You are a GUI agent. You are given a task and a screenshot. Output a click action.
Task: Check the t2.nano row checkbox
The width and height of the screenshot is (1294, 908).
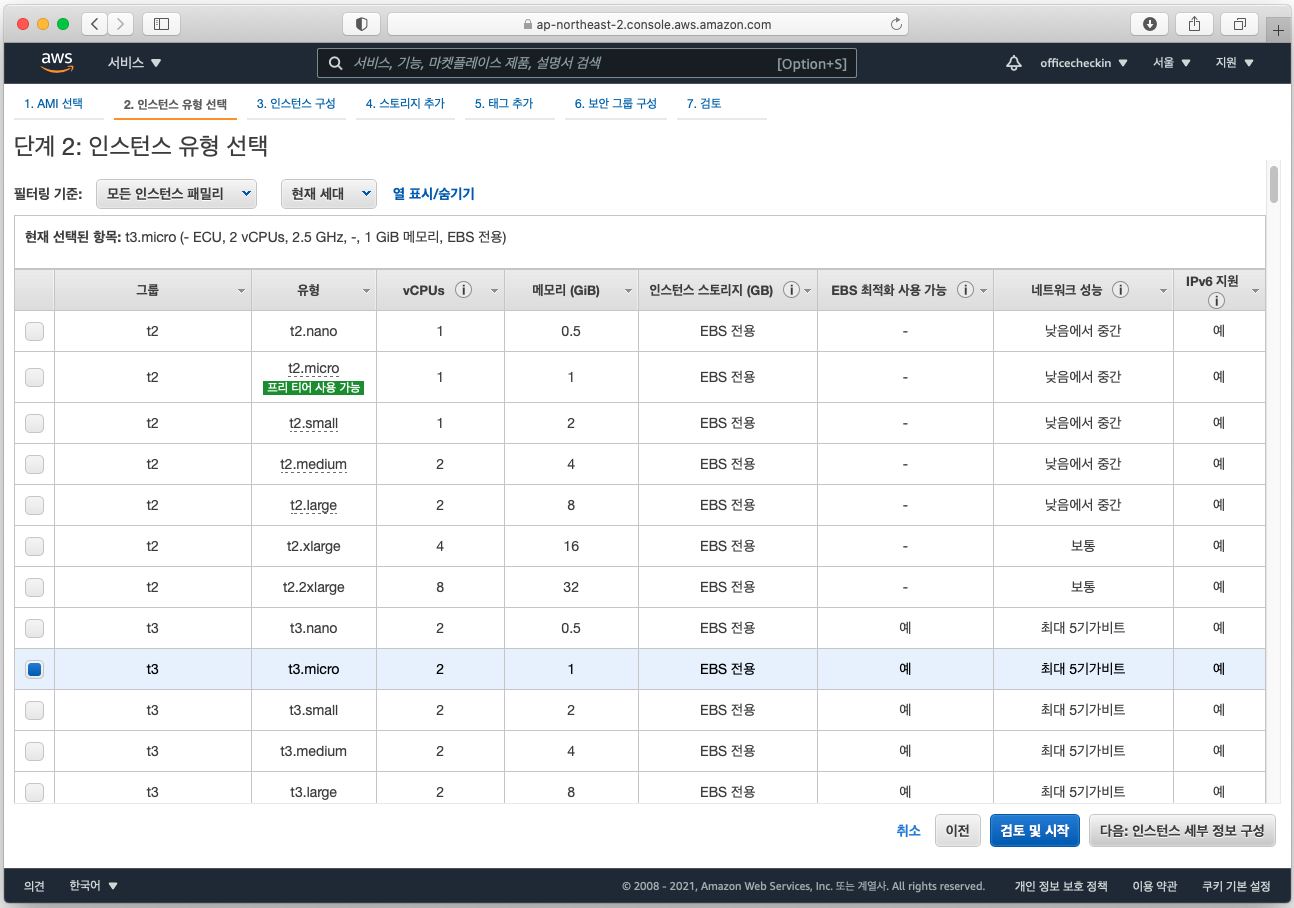click(x=34, y=331)
